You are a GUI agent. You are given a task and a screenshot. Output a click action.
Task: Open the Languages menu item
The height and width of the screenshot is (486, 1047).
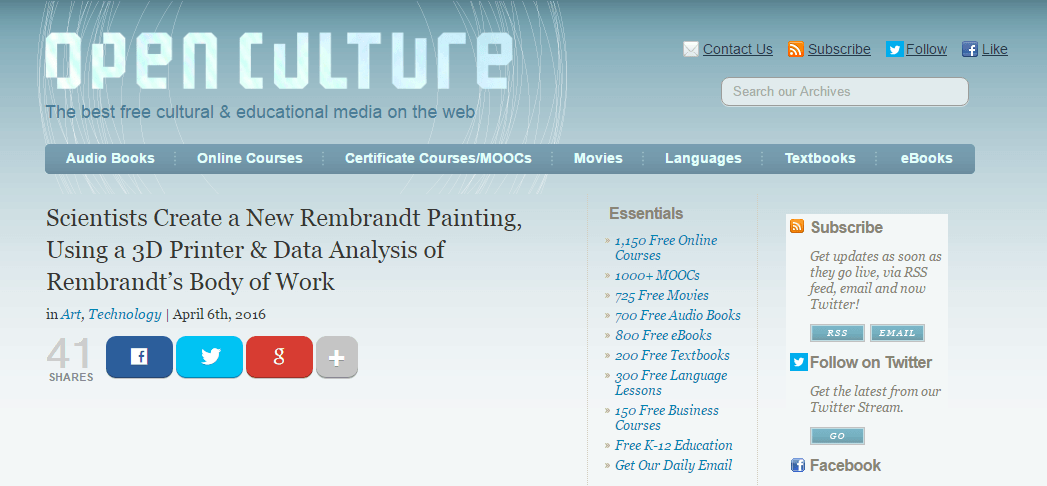coord(703,158)
